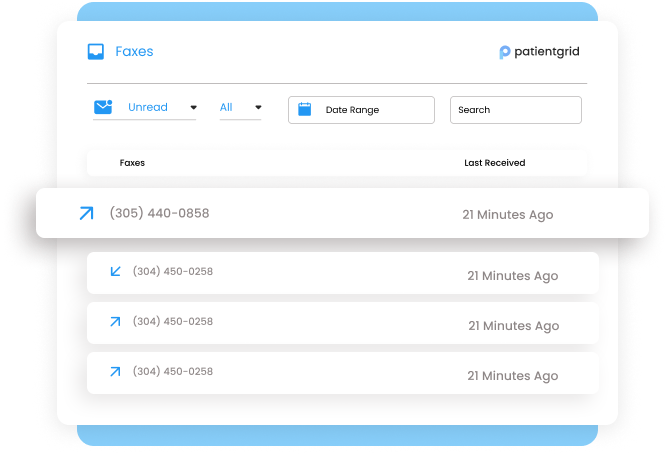Expand the All dropdown arrow
The width and height of the screenshot is (667, 454).
pyautogui.click(x=258, y=107)
